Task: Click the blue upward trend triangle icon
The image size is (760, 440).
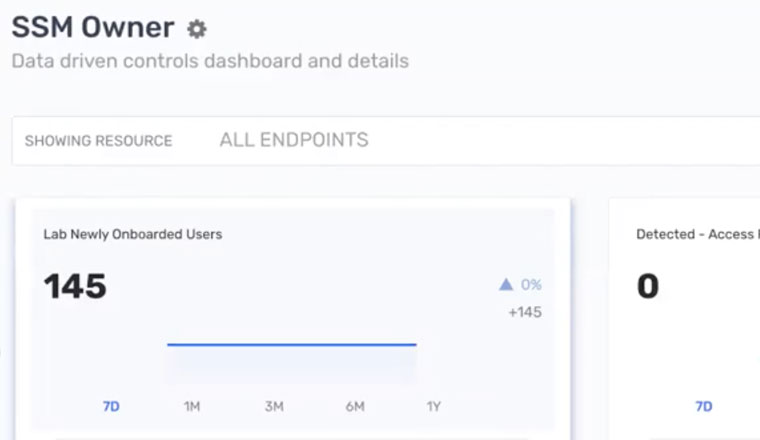Action: [x=506, y=285]
